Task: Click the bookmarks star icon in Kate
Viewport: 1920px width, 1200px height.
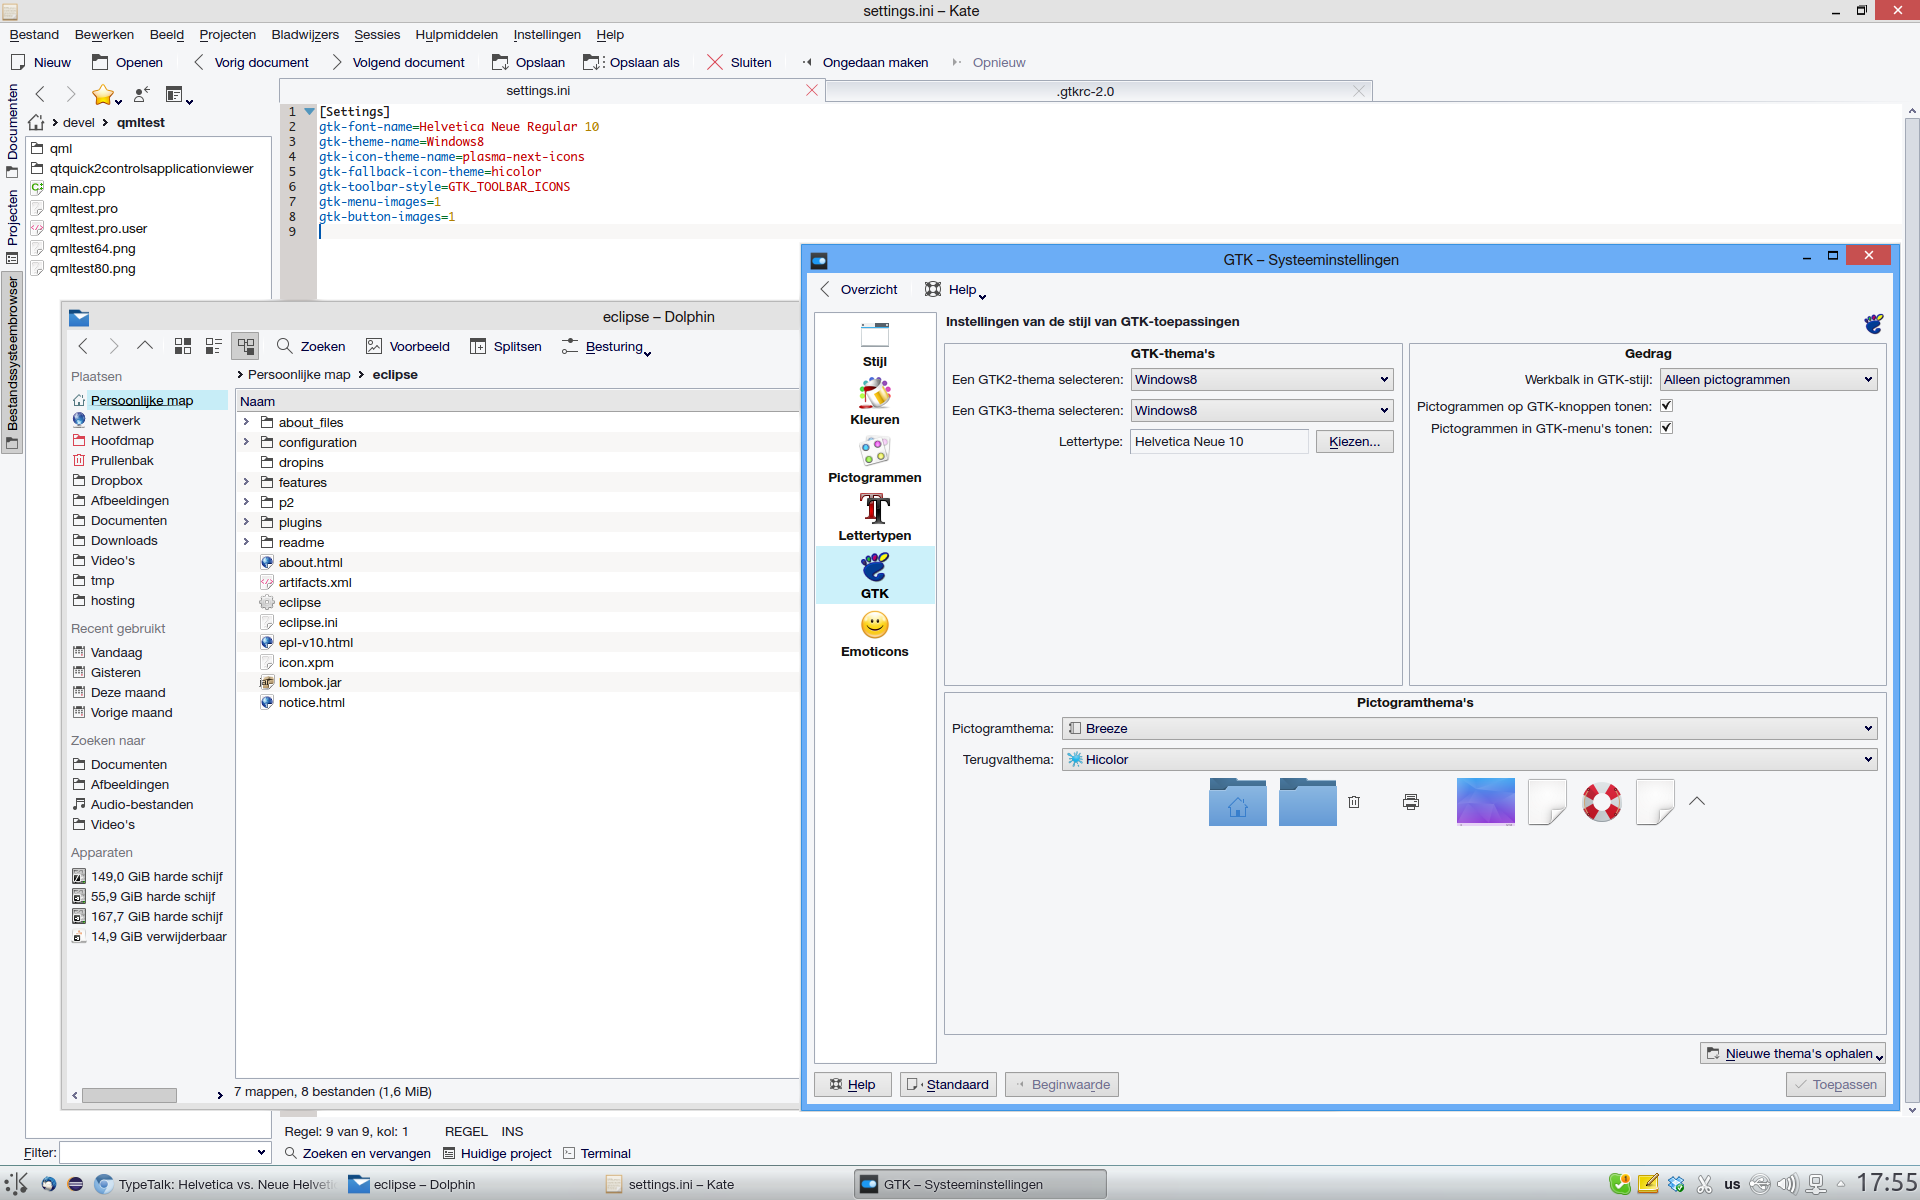Action: [102, 95]
